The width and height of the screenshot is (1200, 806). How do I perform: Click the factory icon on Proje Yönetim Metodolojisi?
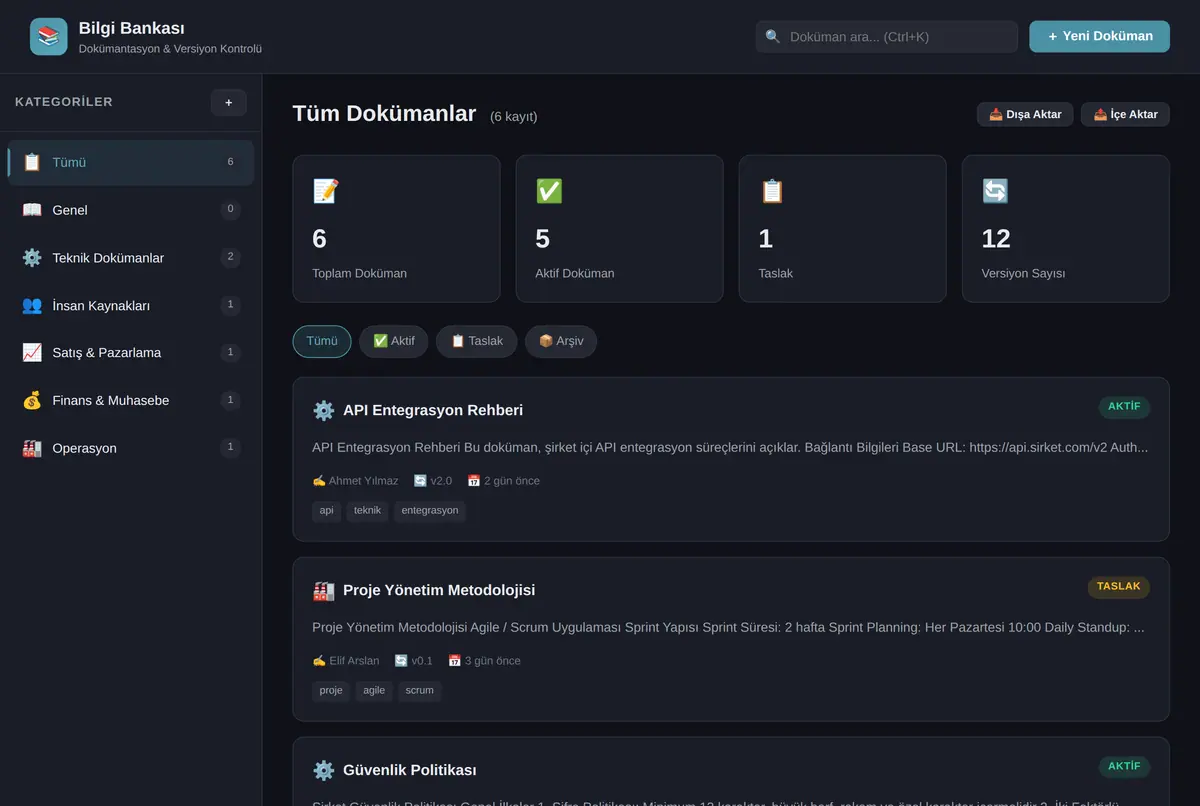[x=323, y=590]
